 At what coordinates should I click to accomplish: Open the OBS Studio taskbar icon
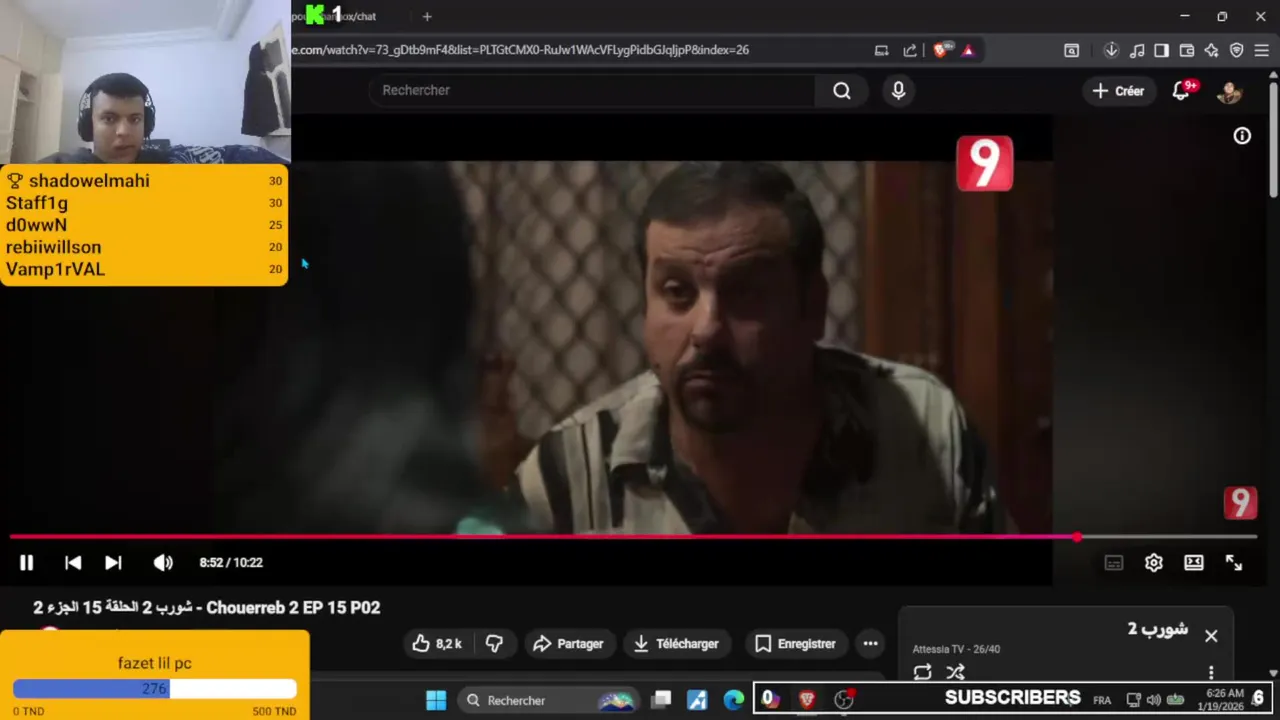844,700
